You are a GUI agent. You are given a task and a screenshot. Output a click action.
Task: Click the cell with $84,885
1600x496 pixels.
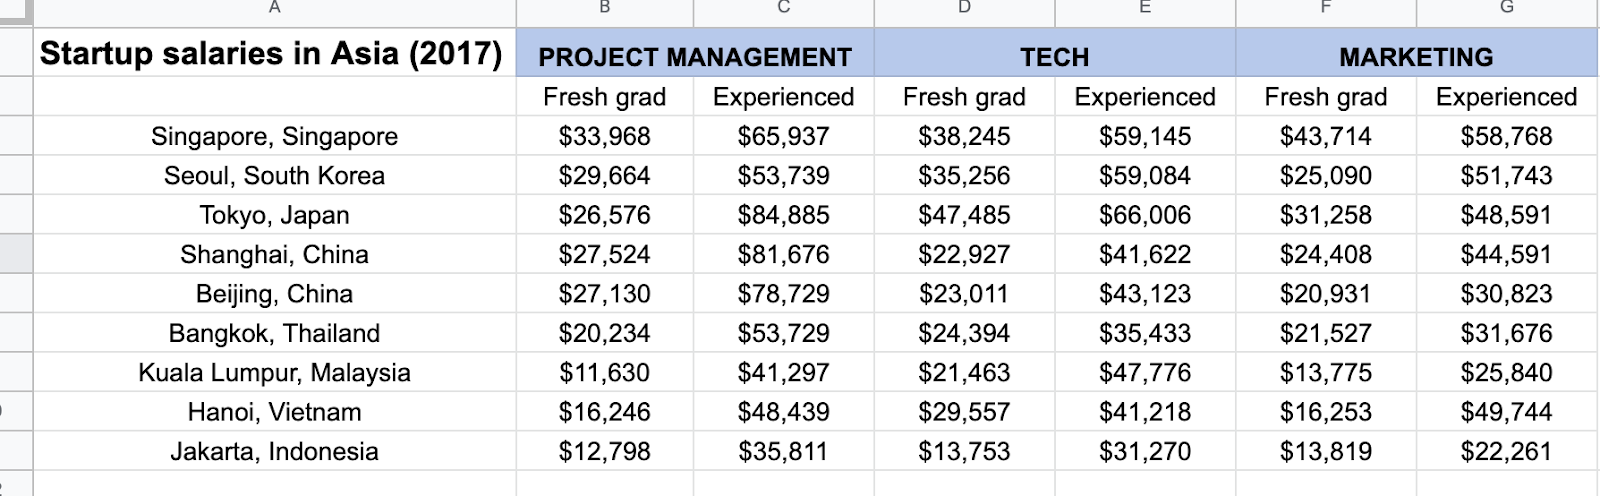click(x=783, y=215)
